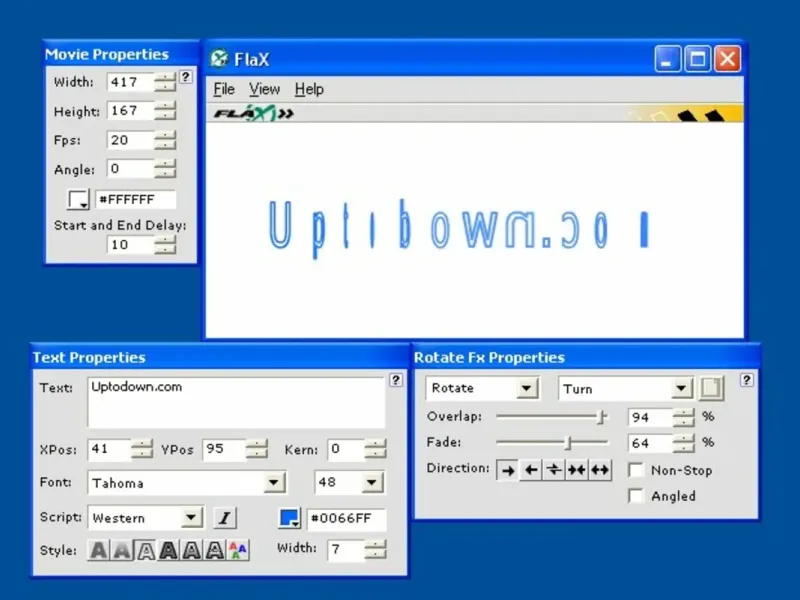Open the Rotate effect dropdown
The height and width of the screenshot is (600, 800).
coord(527,388)
